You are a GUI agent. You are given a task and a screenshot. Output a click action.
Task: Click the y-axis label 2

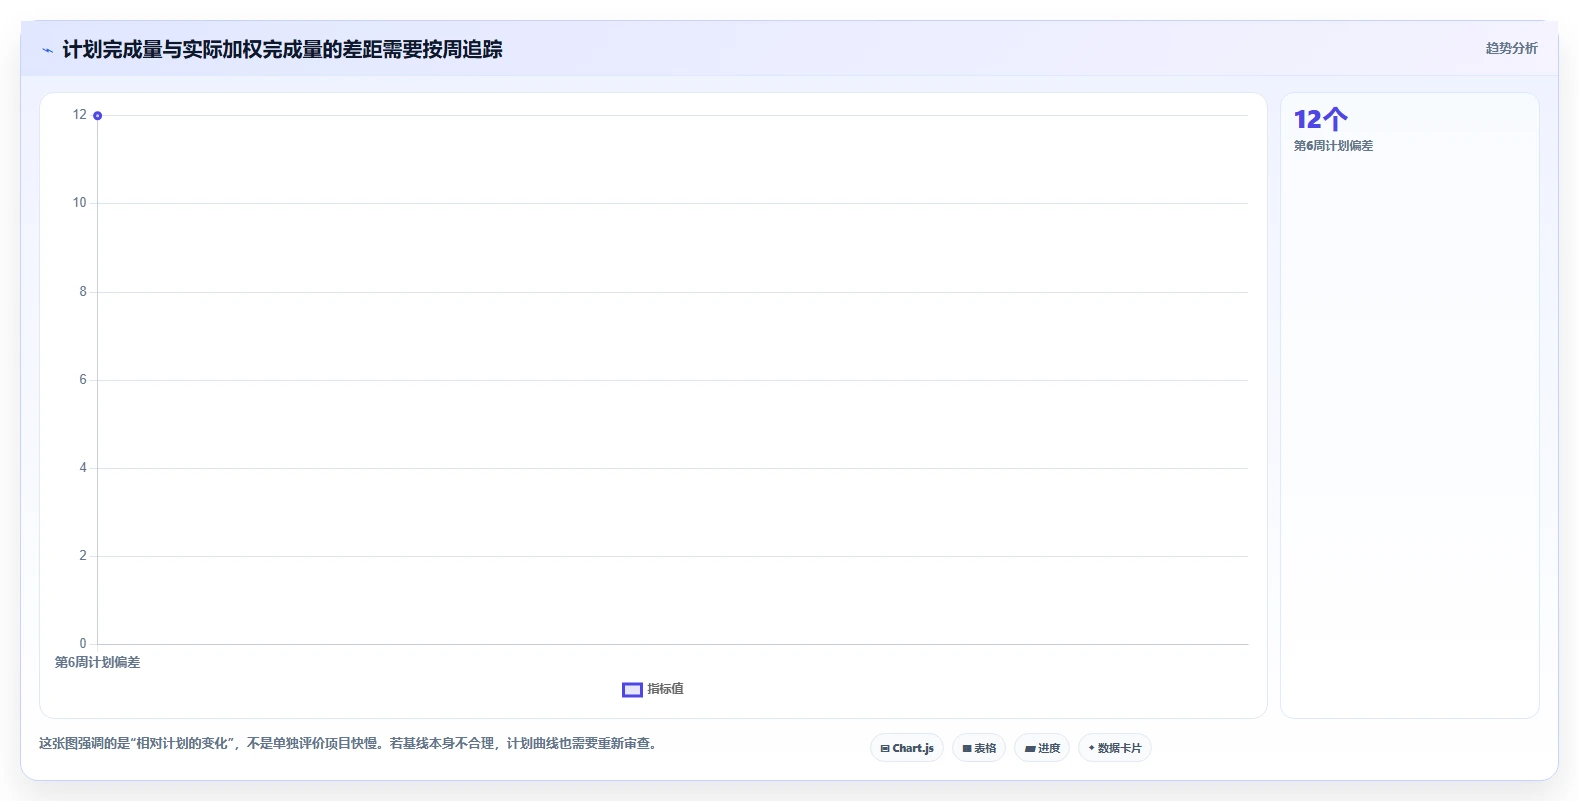click(83, 556)
